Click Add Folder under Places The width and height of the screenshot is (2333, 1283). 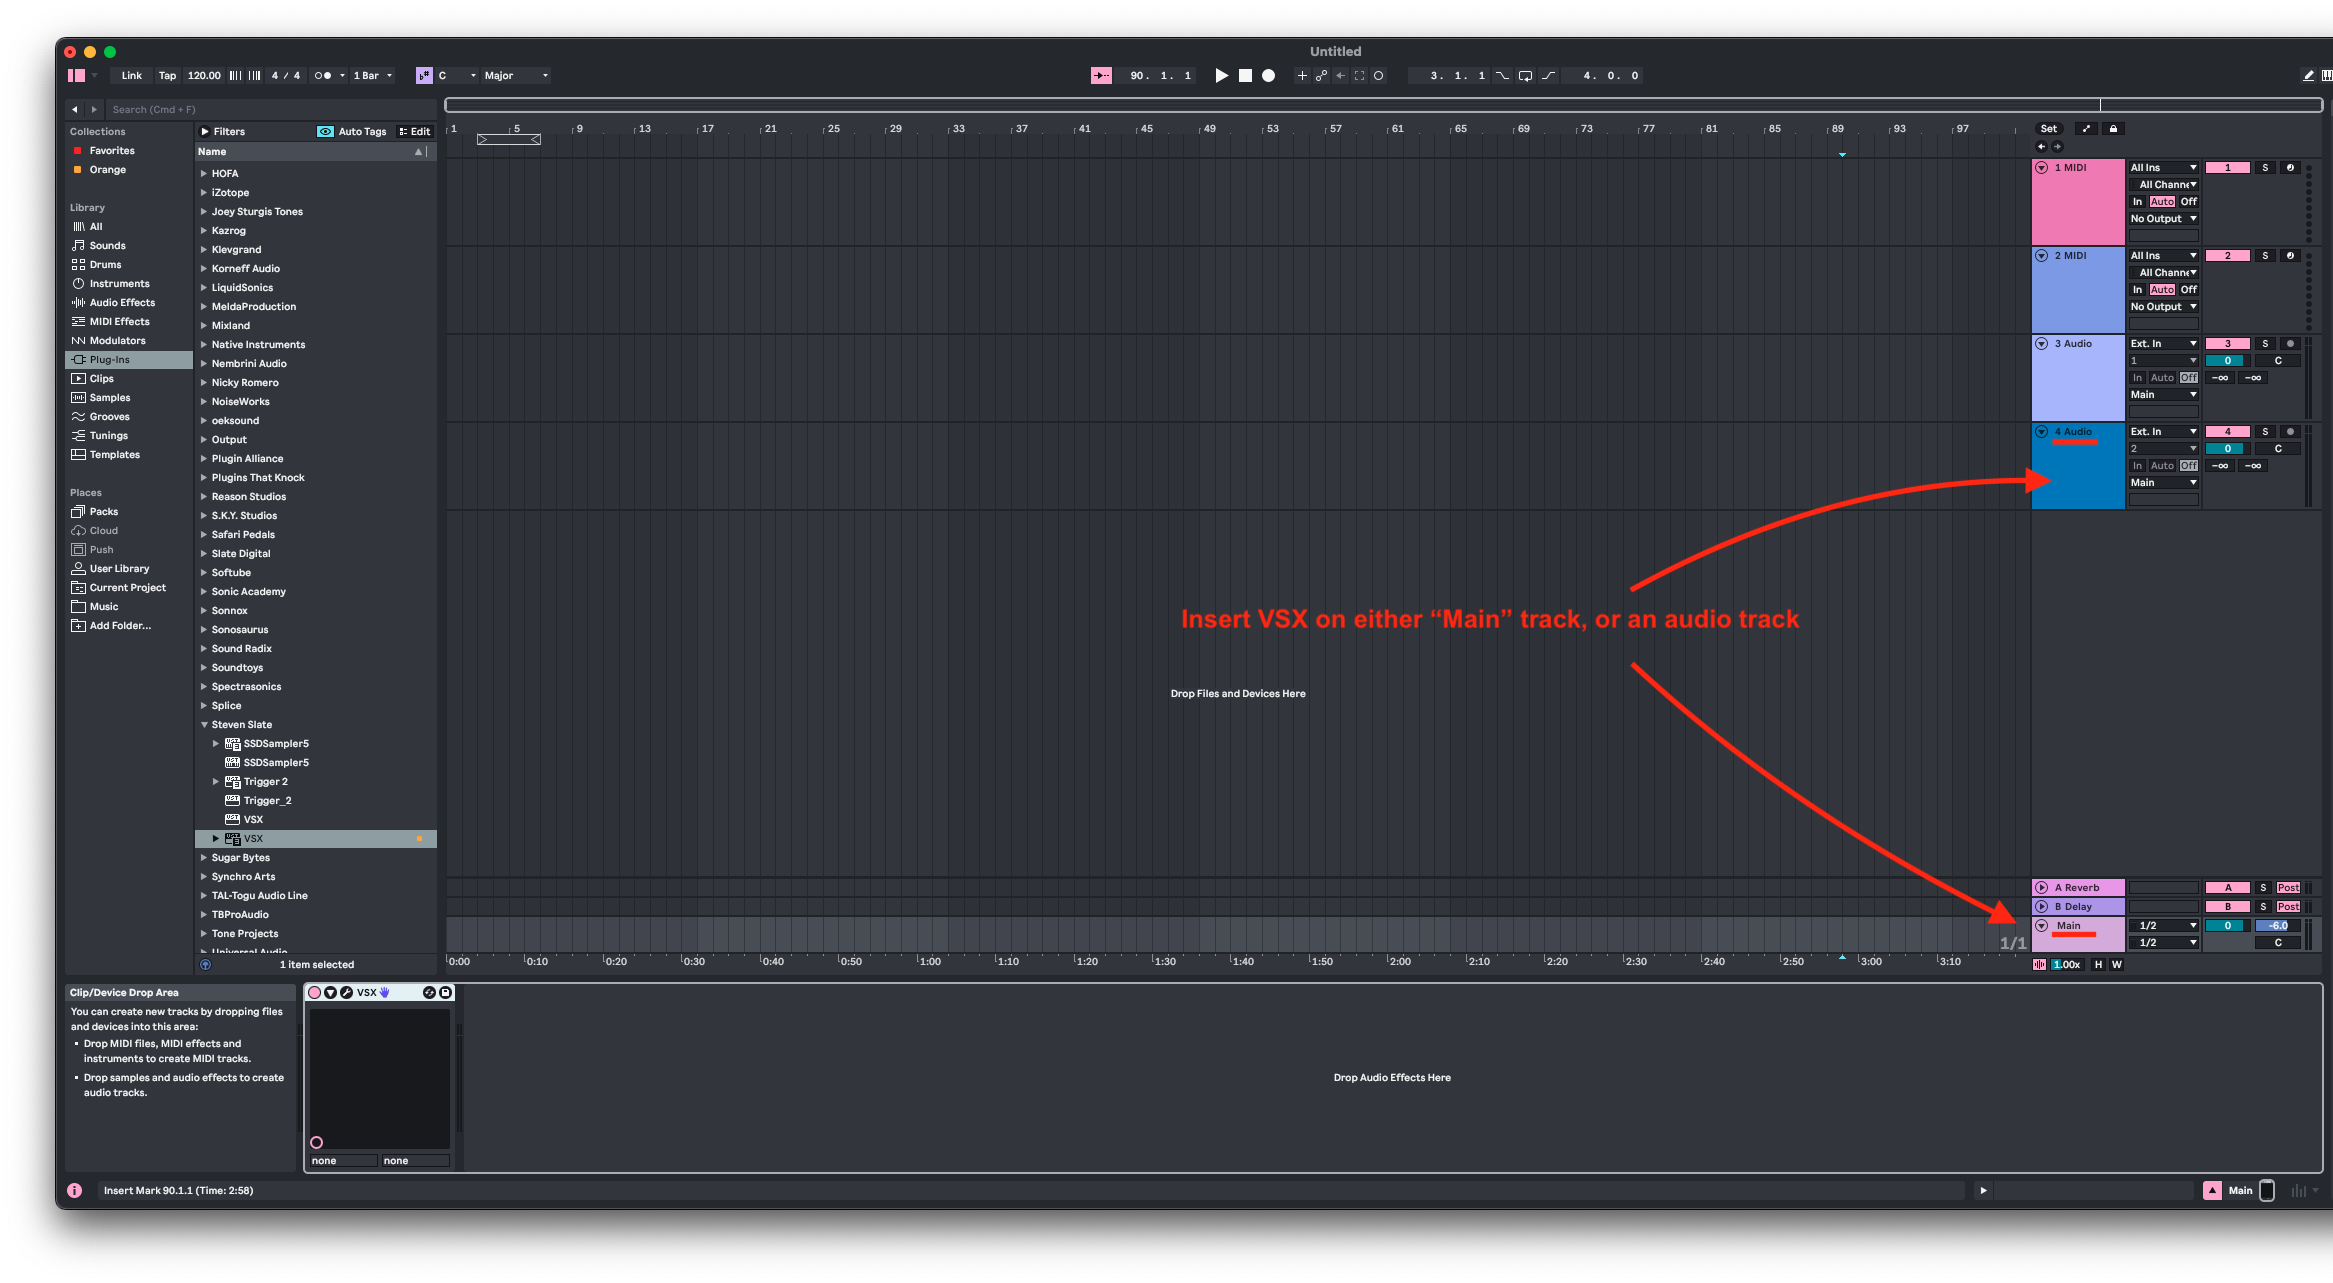click(x=120, y=626)
